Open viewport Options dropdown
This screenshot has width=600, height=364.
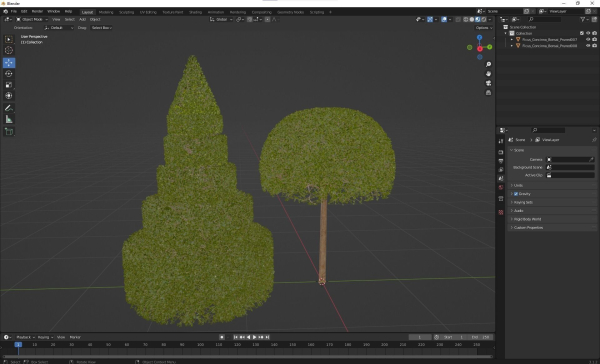point(484,28)
